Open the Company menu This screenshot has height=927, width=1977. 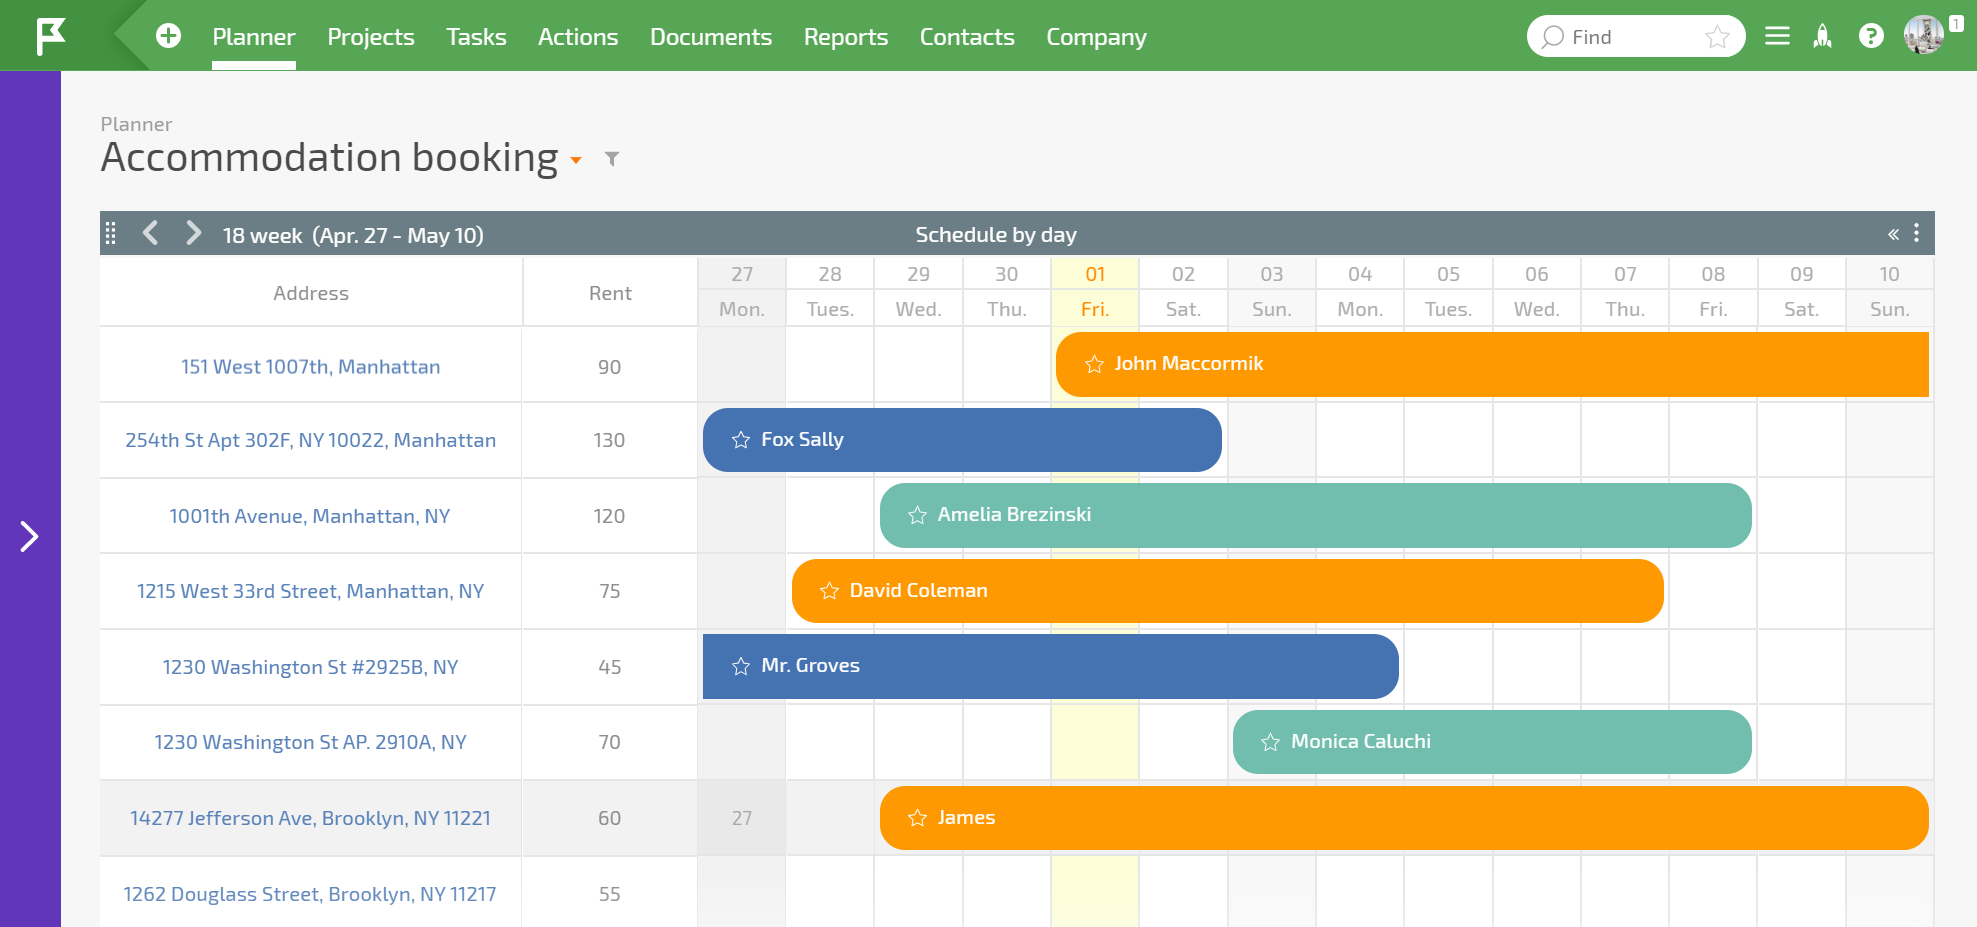(1096, 37)
